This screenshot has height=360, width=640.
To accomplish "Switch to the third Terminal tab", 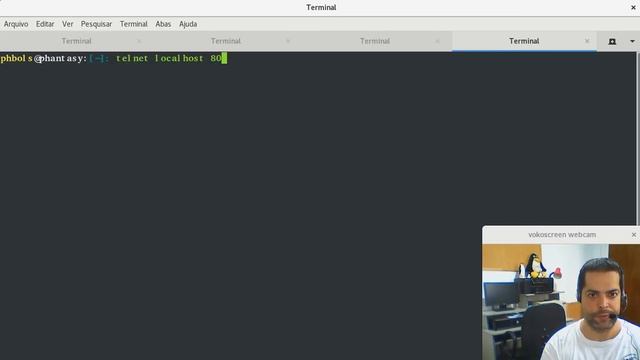I will (375, 41).
